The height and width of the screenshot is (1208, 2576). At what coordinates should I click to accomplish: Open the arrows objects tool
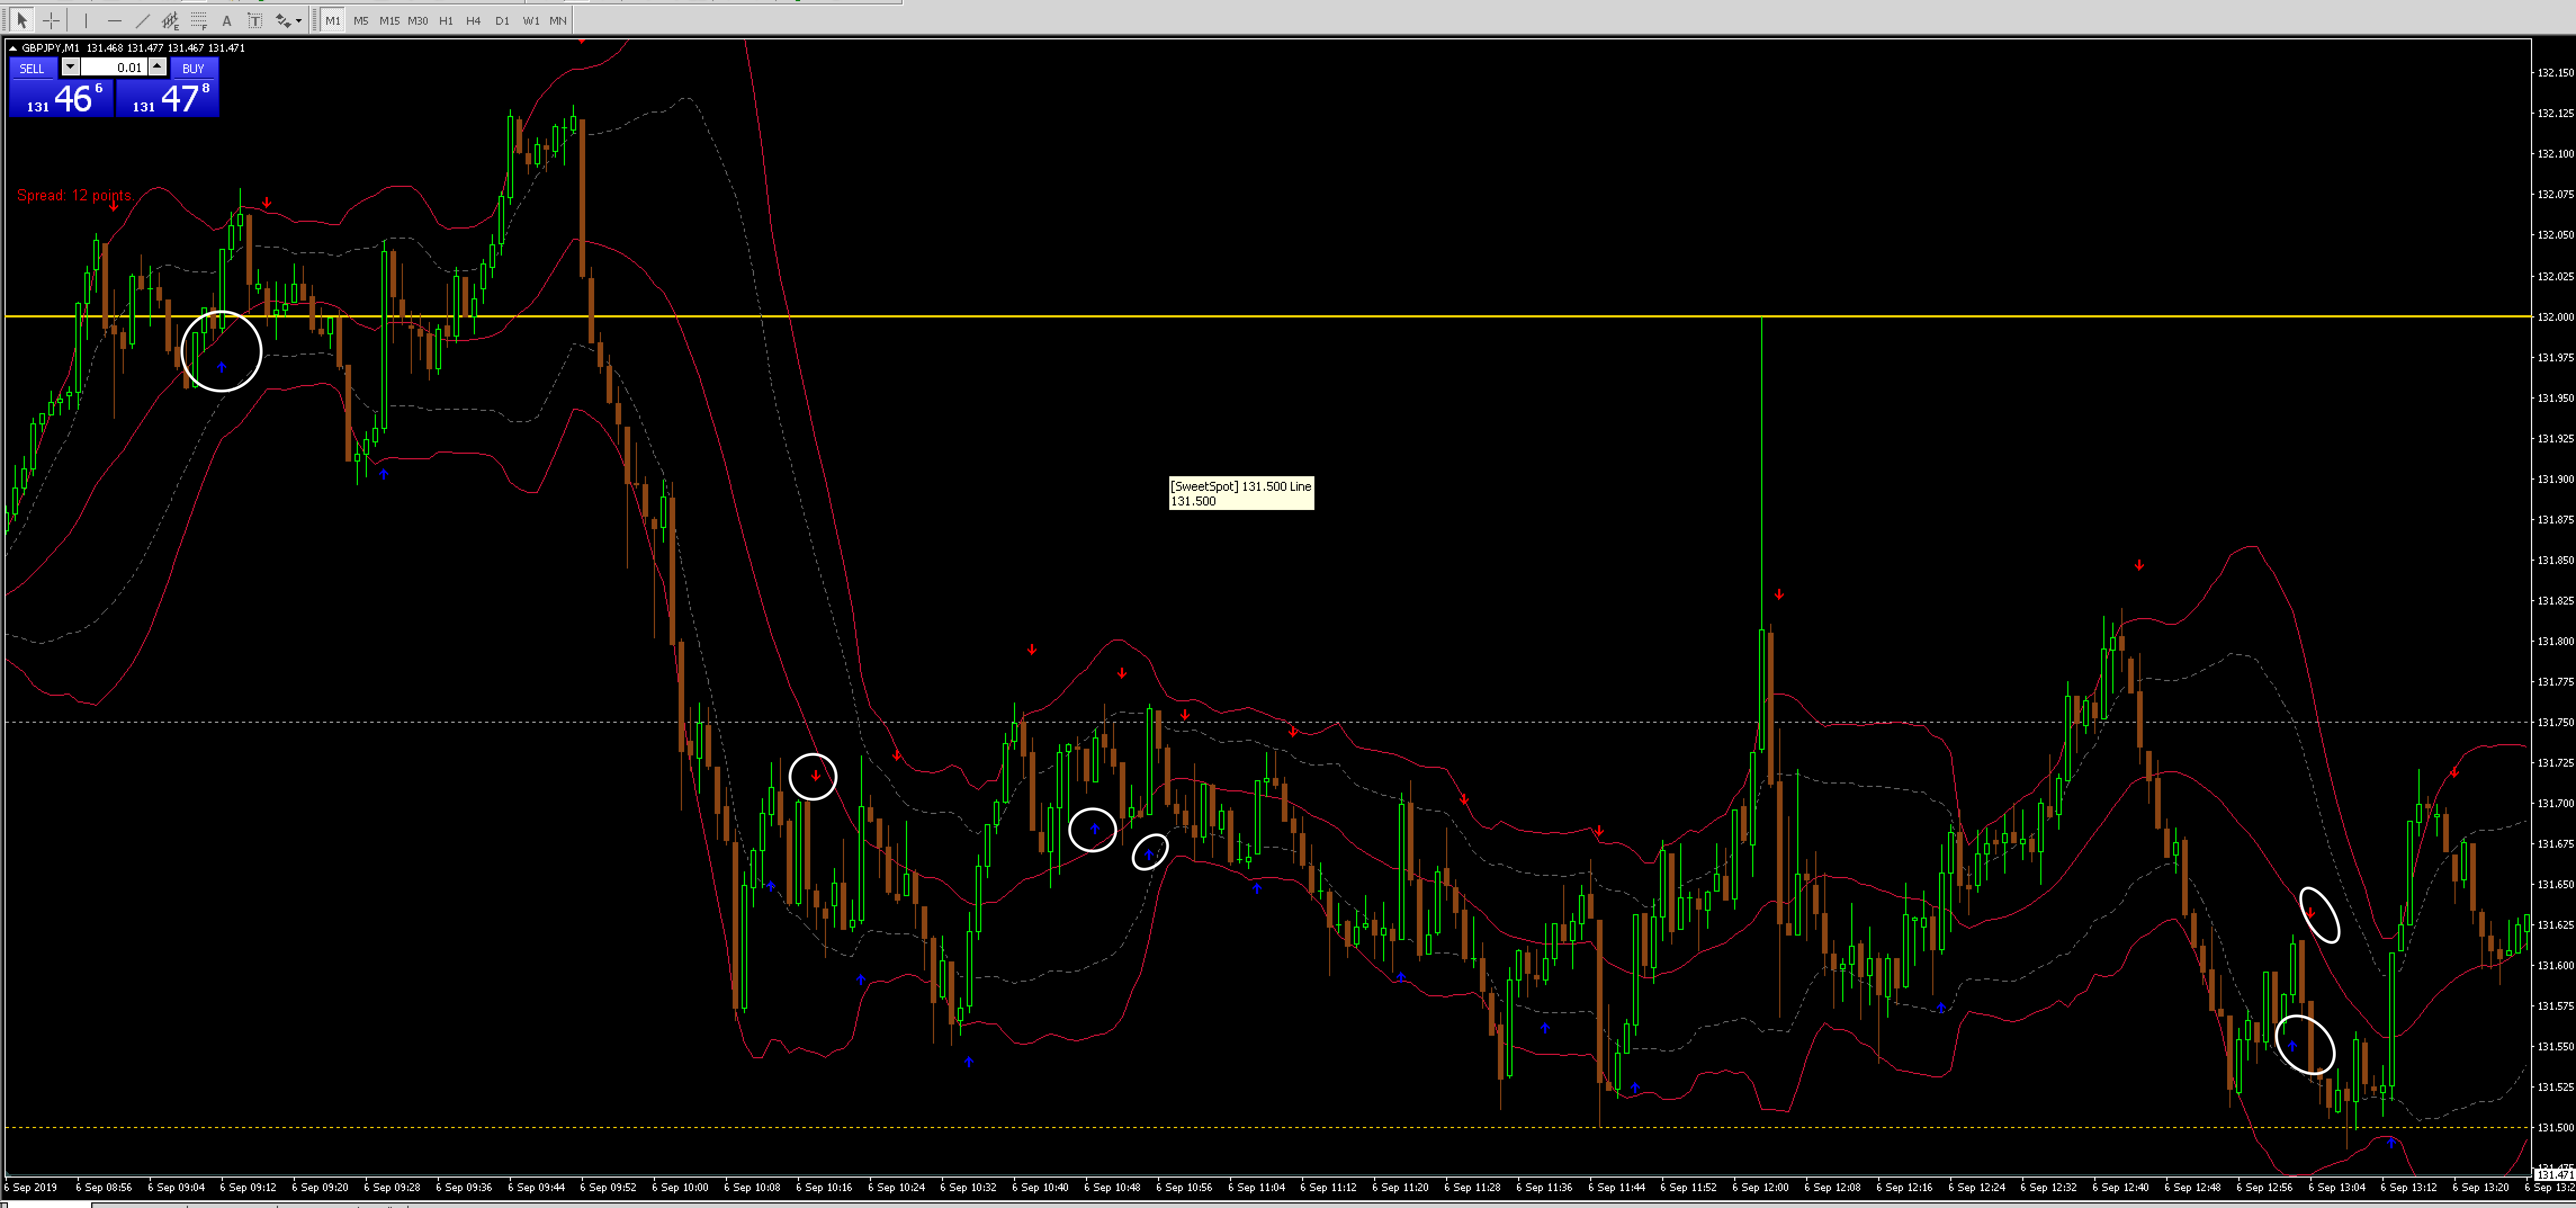point(283,20)
